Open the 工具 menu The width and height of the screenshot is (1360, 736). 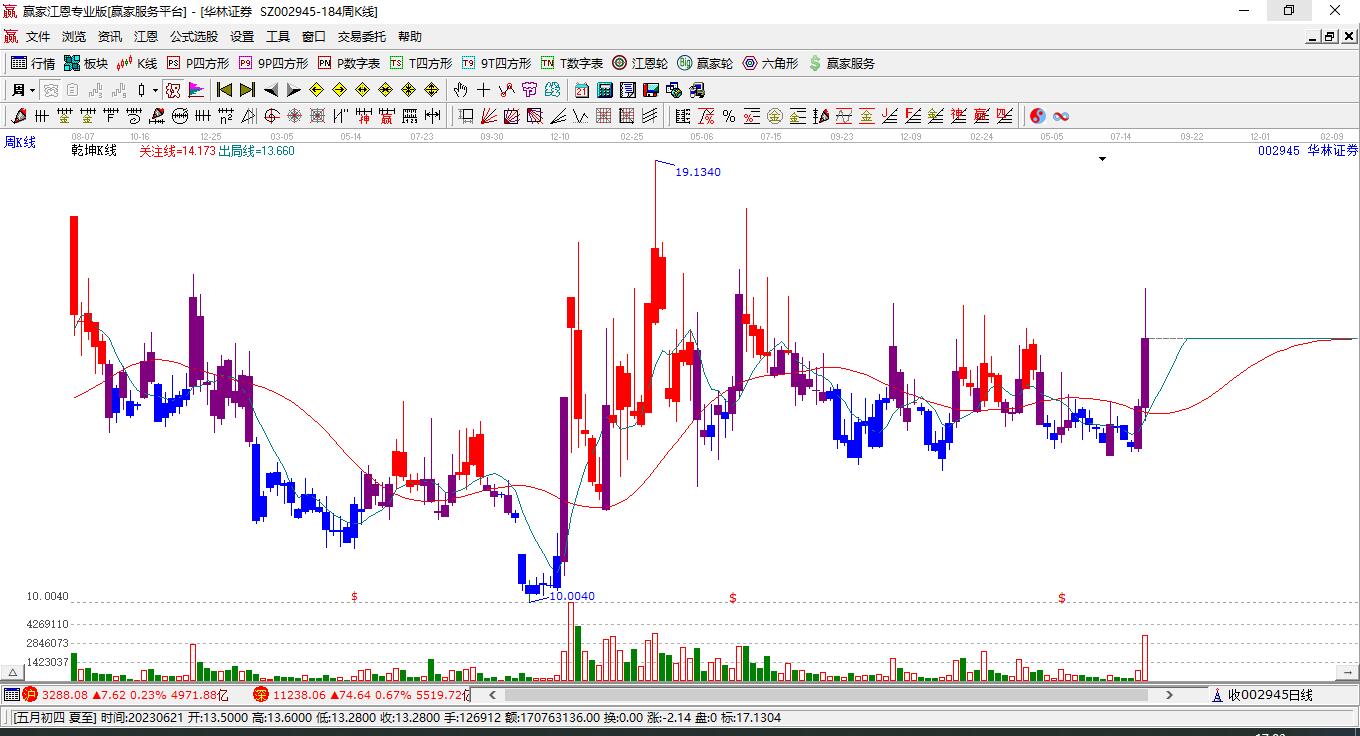pyautogui.click(x=278, y=37)
